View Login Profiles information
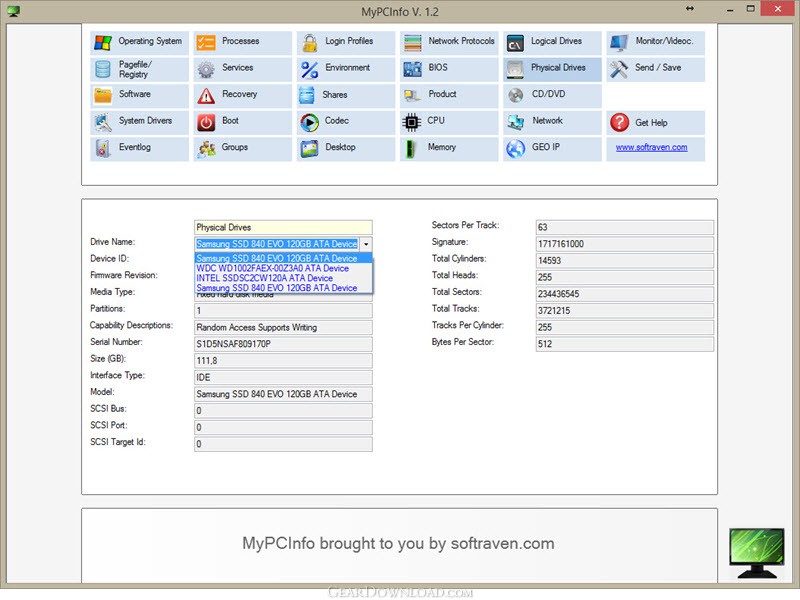The height and width of the screenshot is (600, 800). point(346,43)
